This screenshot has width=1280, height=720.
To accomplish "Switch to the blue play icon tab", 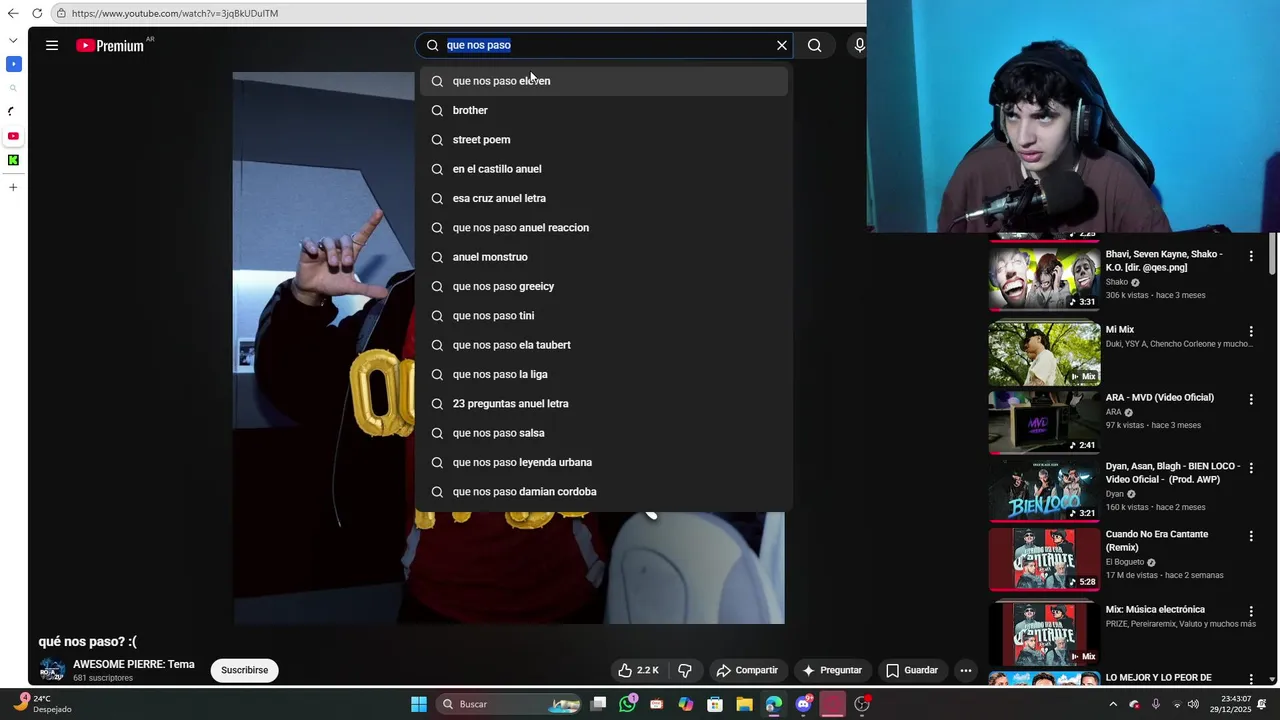I will point(13,64).
